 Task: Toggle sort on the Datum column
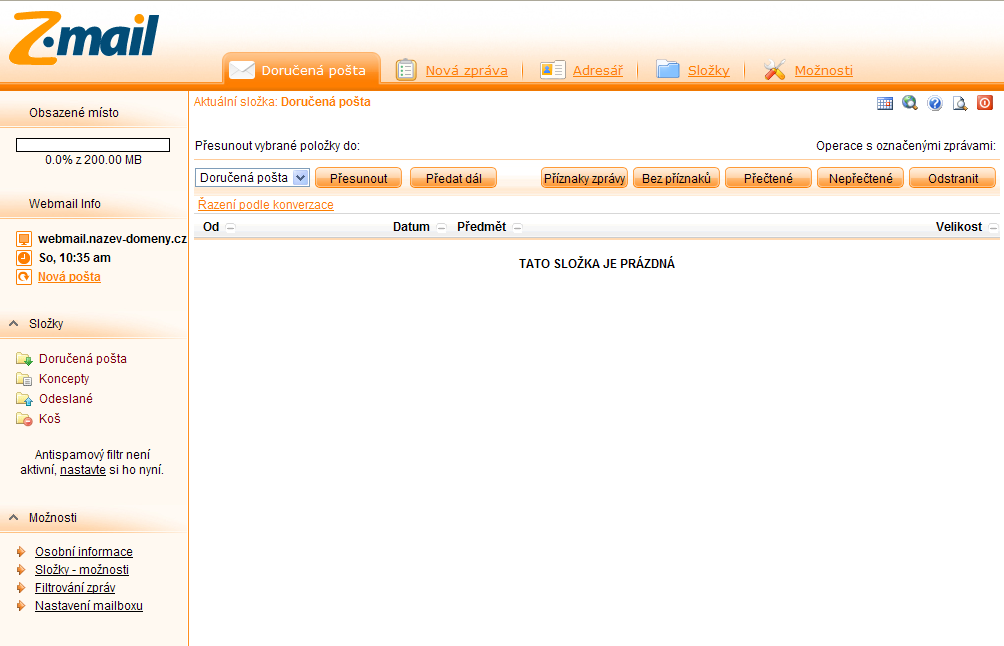[441, 228]
